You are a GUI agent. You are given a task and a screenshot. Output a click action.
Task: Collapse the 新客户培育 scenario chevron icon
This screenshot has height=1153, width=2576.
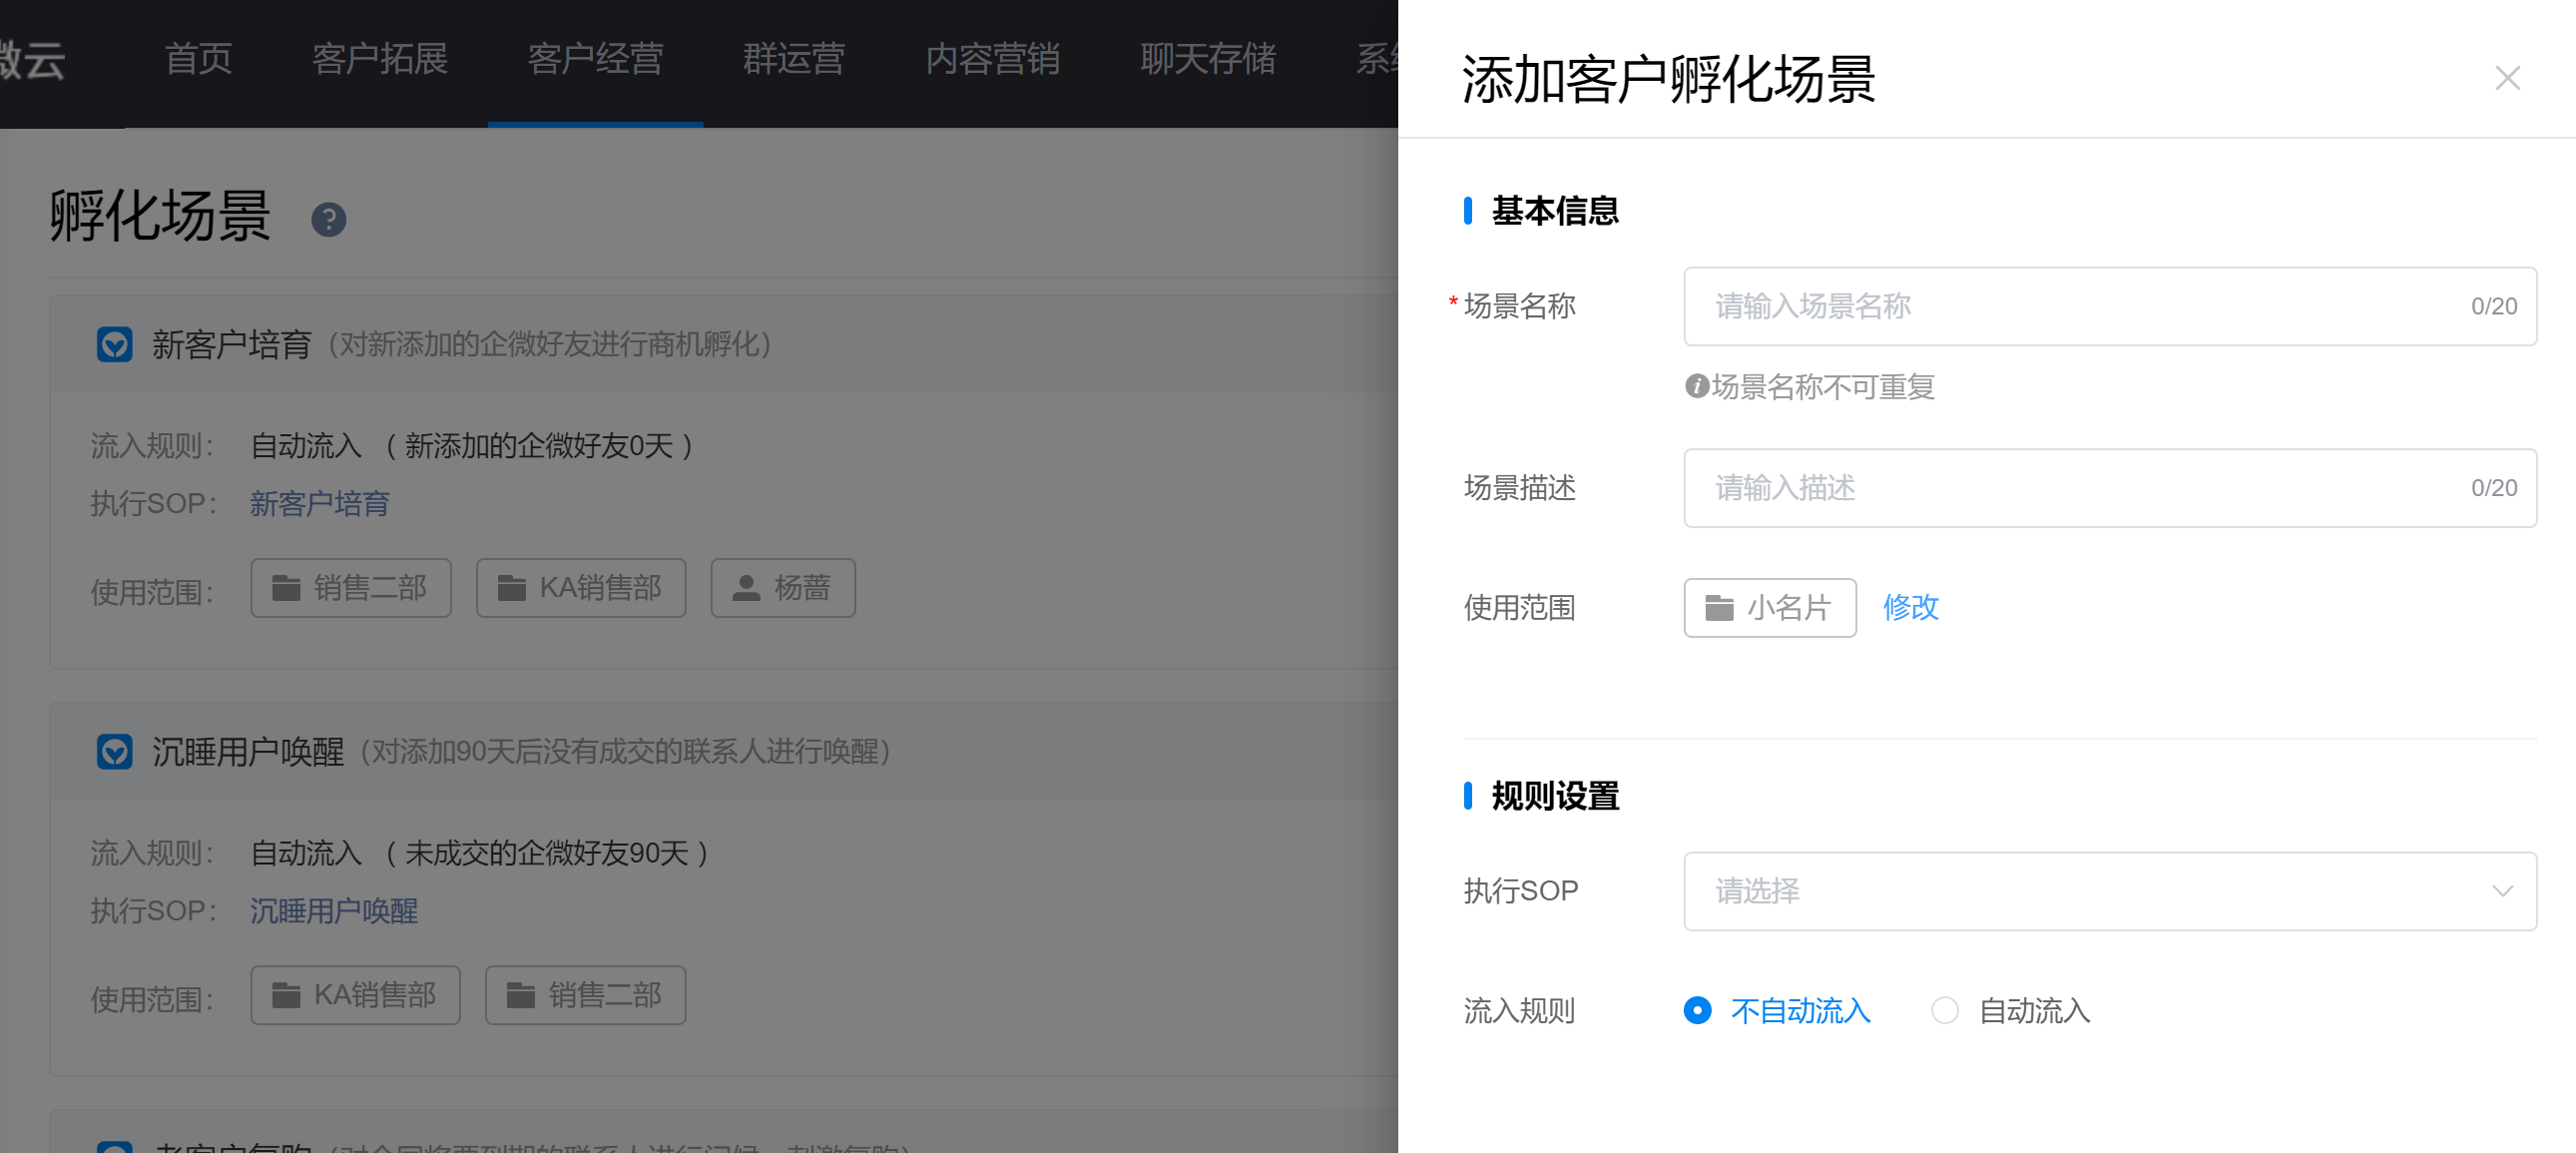click(114, 345)
